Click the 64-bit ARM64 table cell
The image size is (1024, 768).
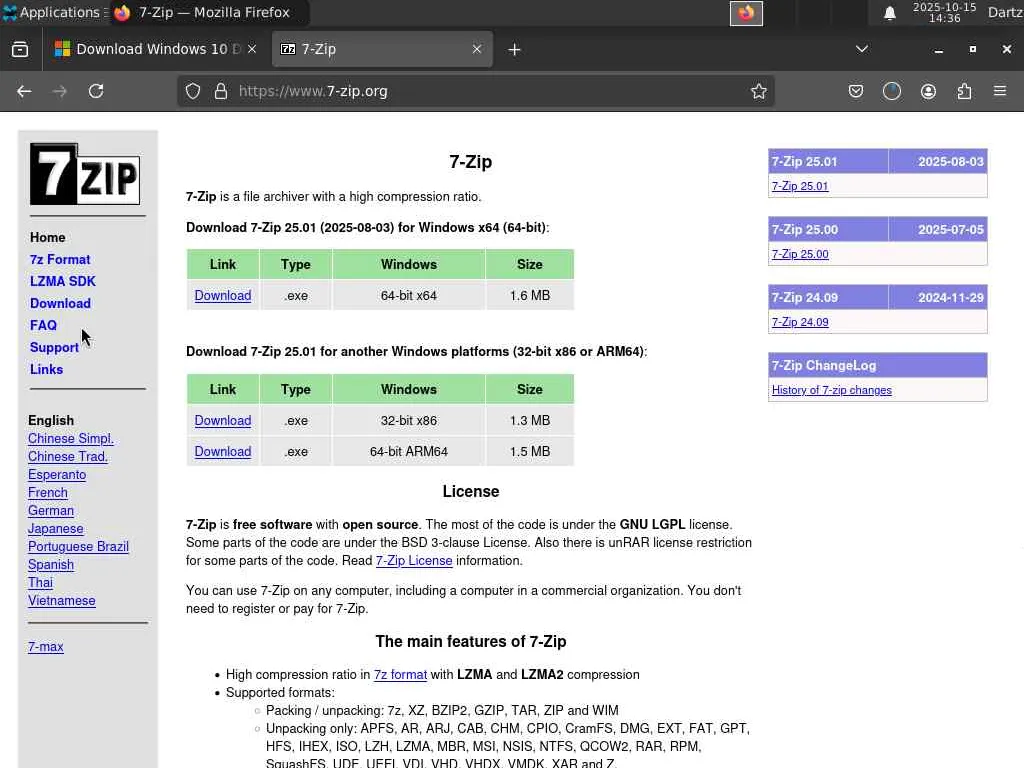(409, 451)
